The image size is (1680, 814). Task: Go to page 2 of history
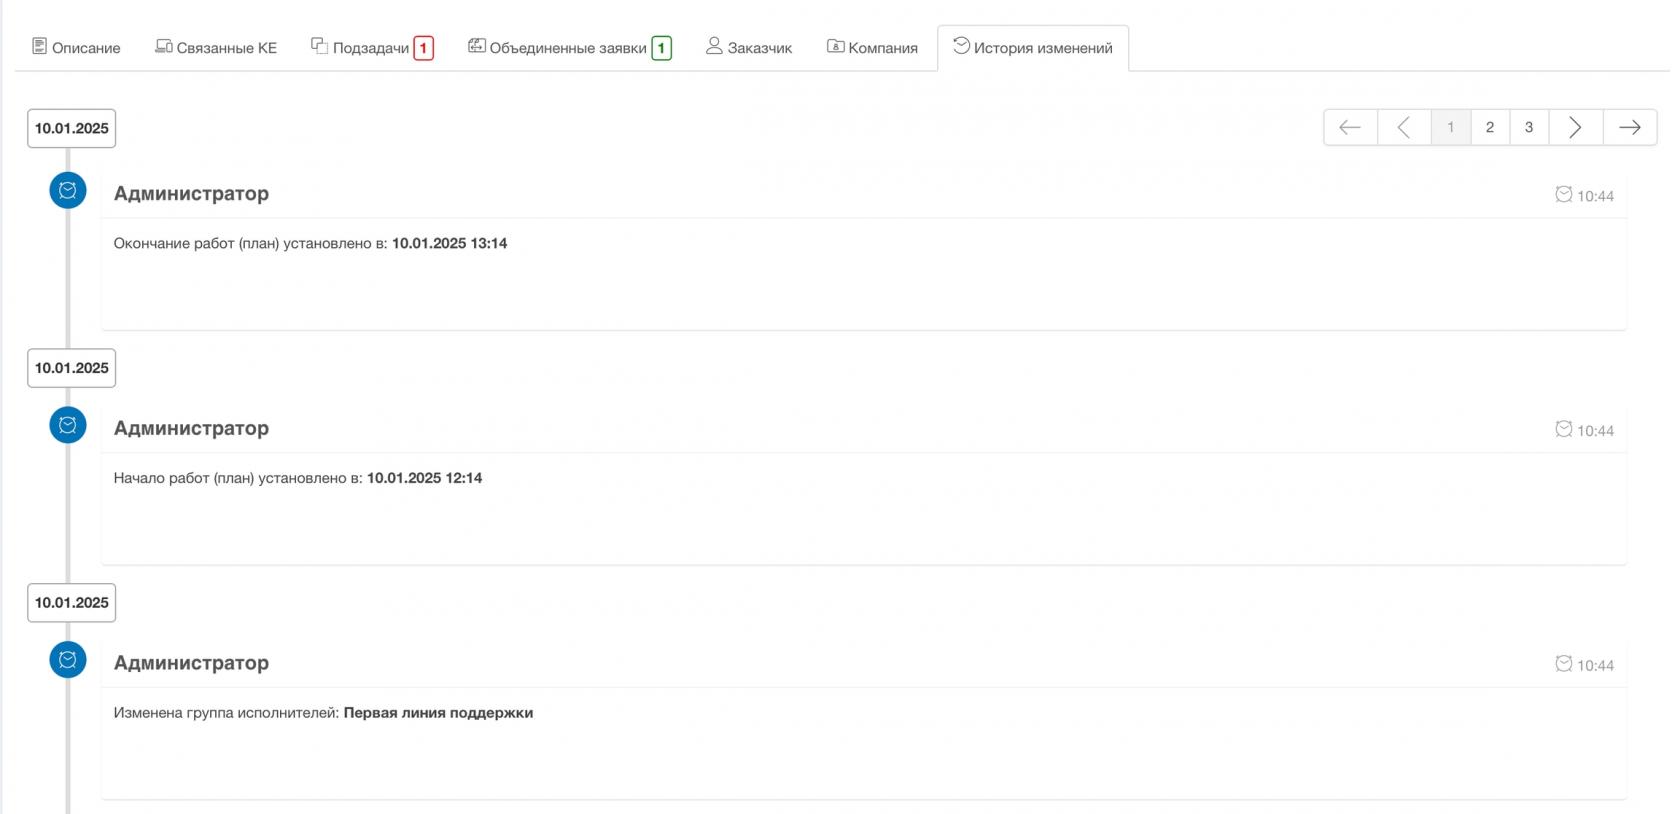coord(1490,127)
